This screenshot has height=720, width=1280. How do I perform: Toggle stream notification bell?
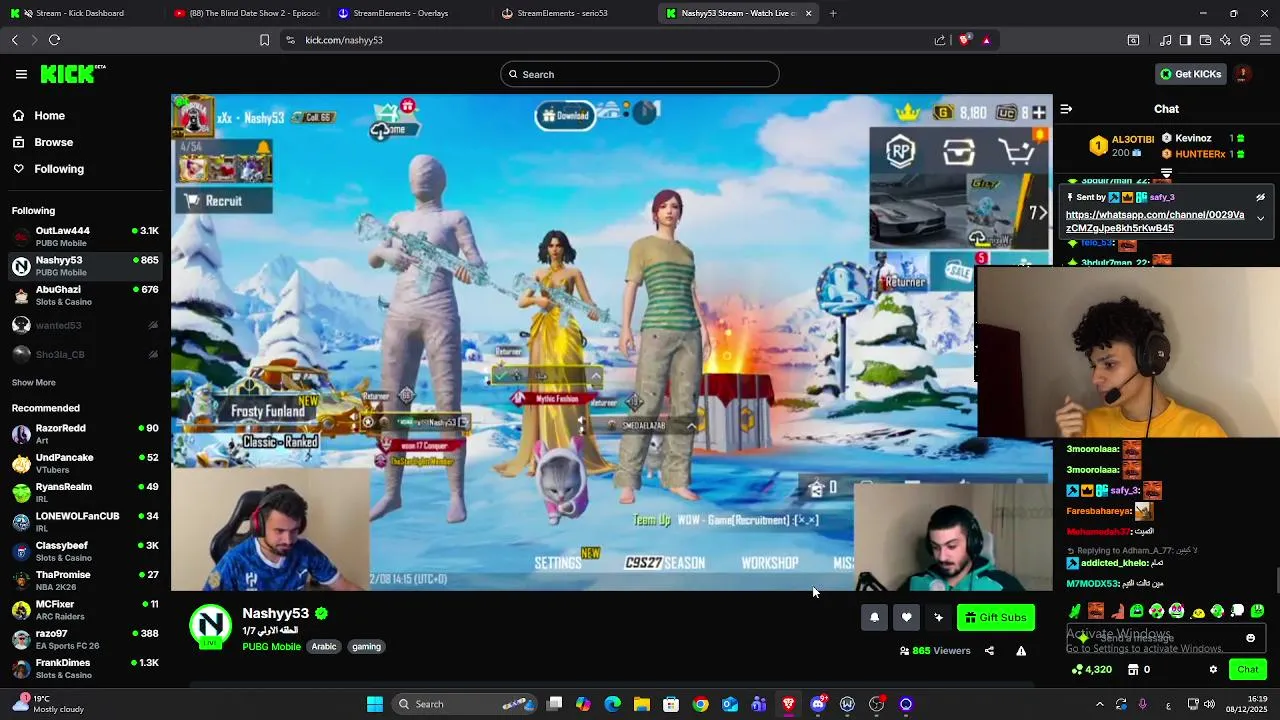874,617
